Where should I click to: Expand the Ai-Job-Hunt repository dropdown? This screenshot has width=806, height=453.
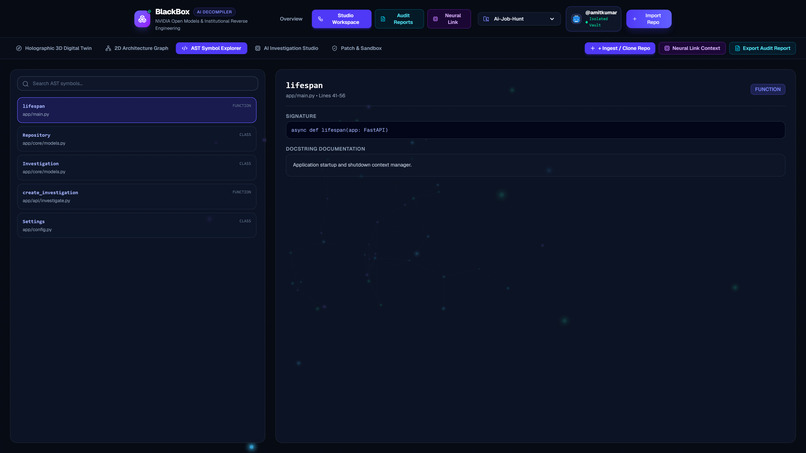(x=519, y=19)
